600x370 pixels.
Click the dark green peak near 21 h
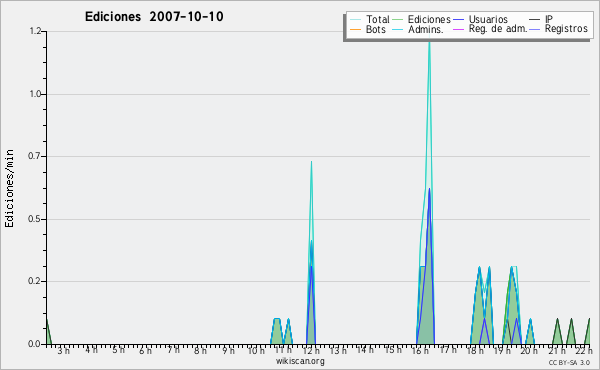[558, 321]
